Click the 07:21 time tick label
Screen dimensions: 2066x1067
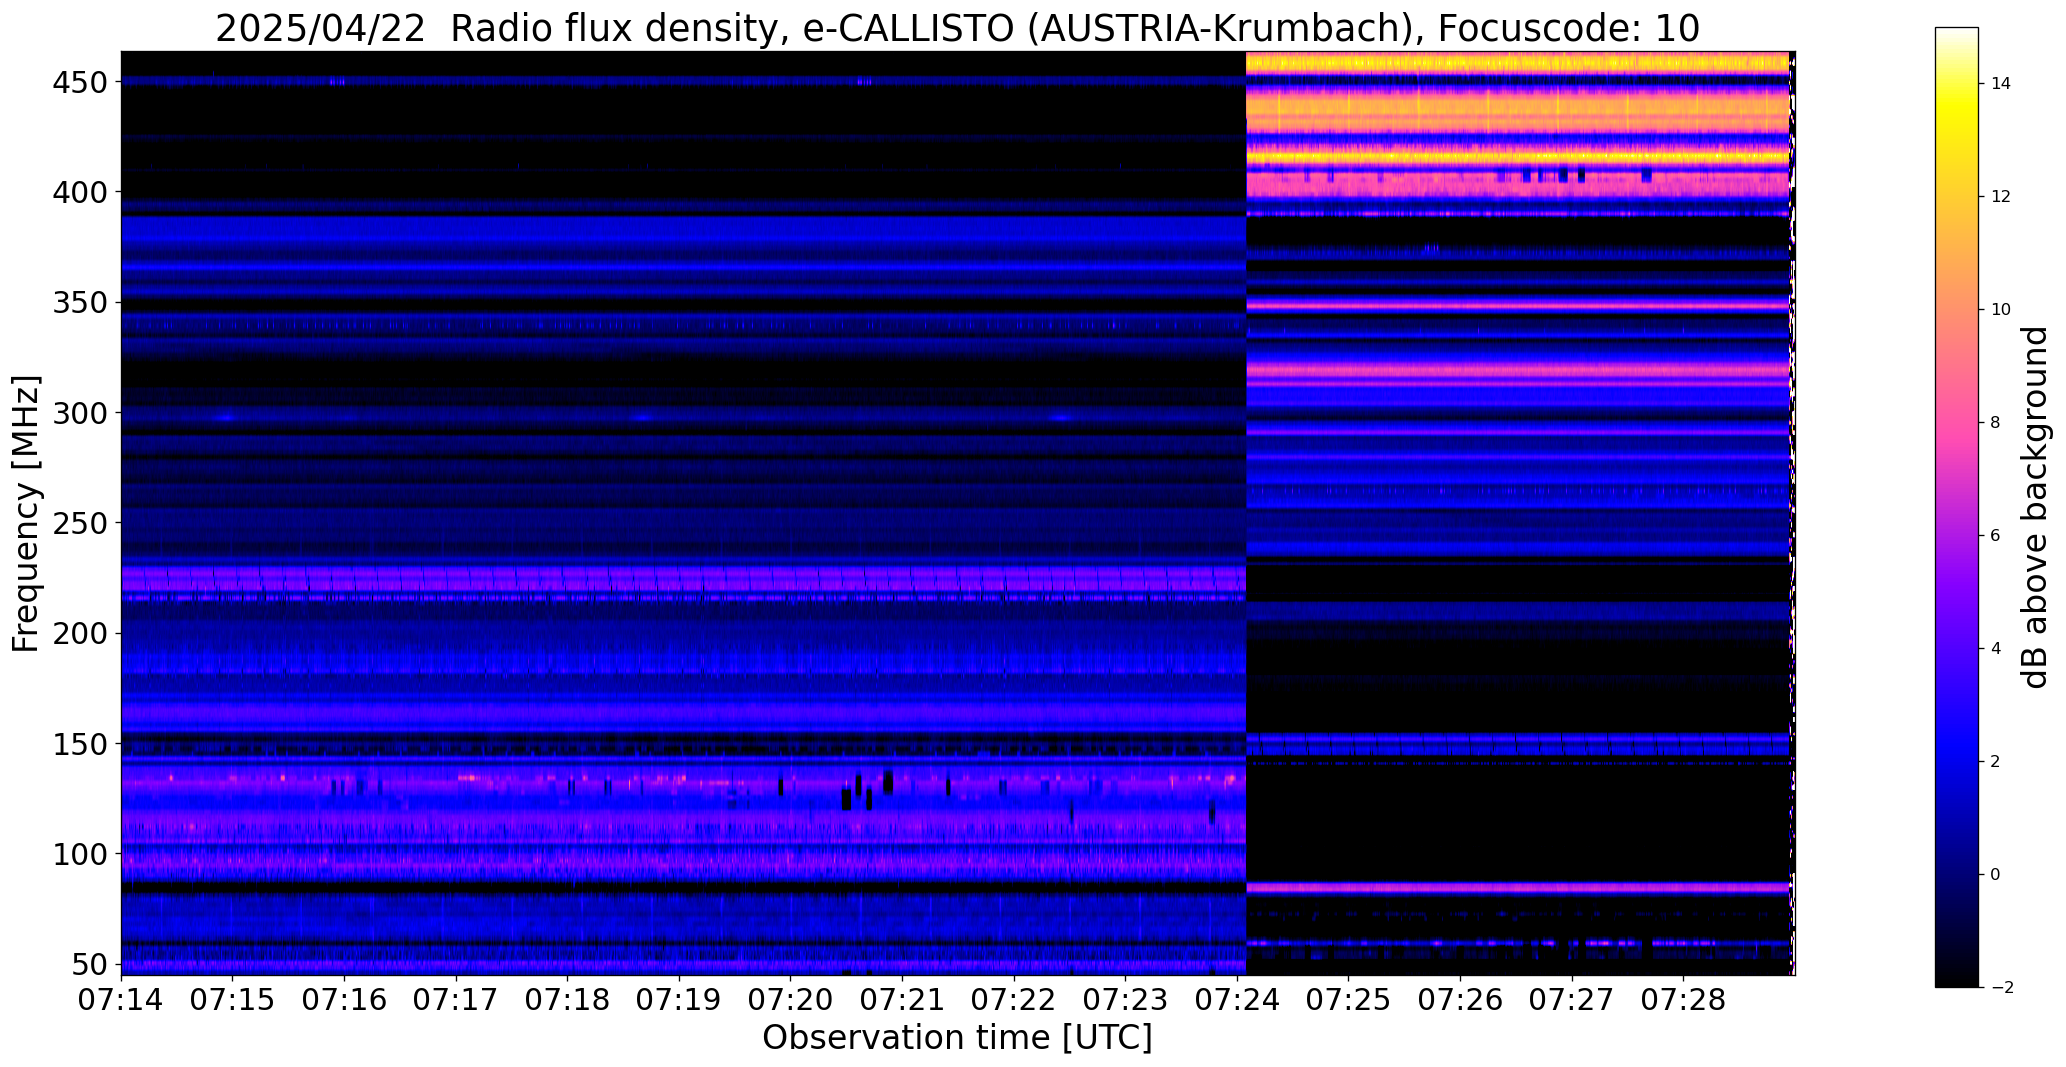point(902,1000)
